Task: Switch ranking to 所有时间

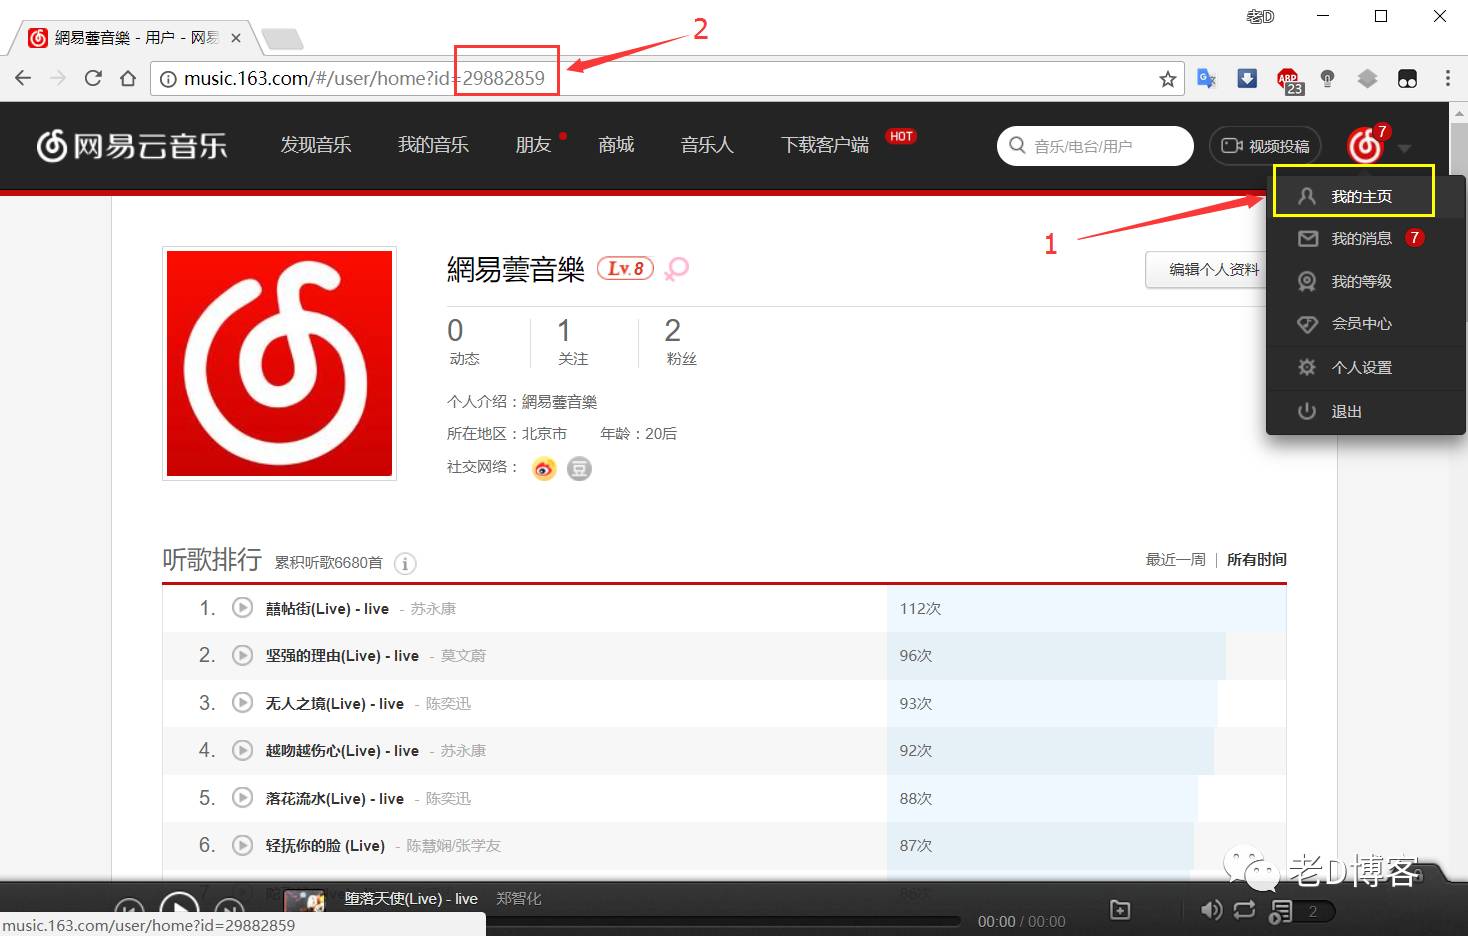Action: click(1257, 559)
